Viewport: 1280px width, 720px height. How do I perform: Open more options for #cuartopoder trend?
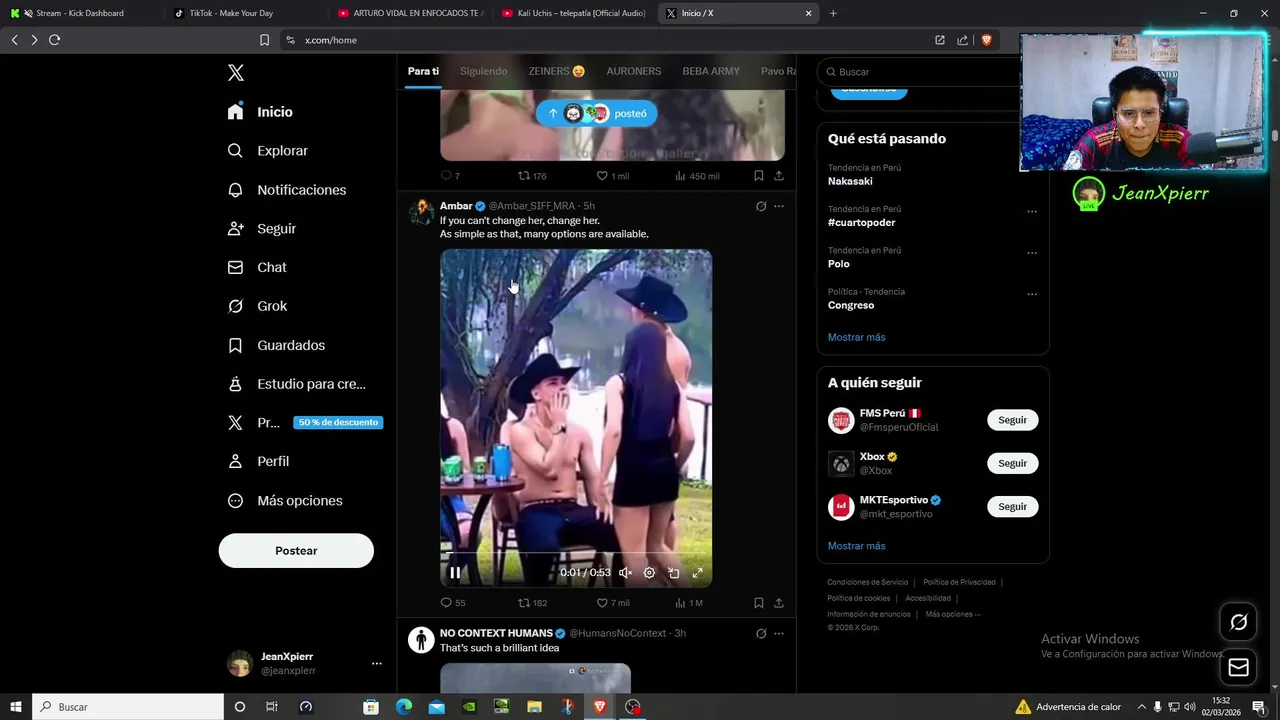point(1032,212)
